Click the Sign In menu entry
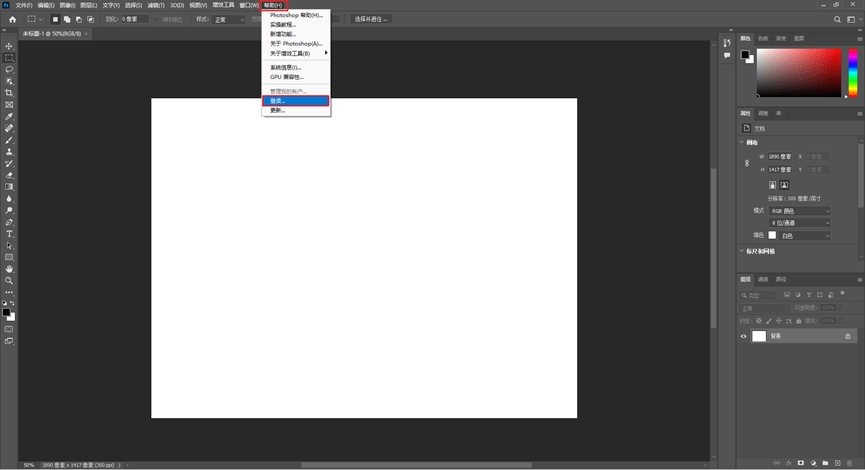The height and width of the screenshot is (470, 865). 296,101
